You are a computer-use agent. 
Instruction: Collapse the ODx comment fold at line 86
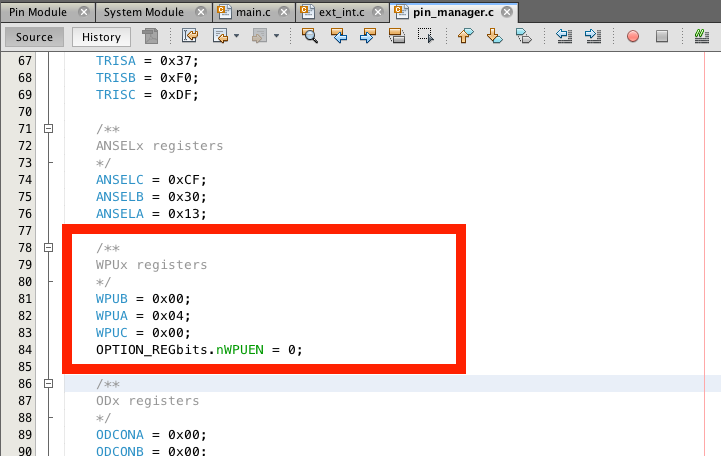48,383
